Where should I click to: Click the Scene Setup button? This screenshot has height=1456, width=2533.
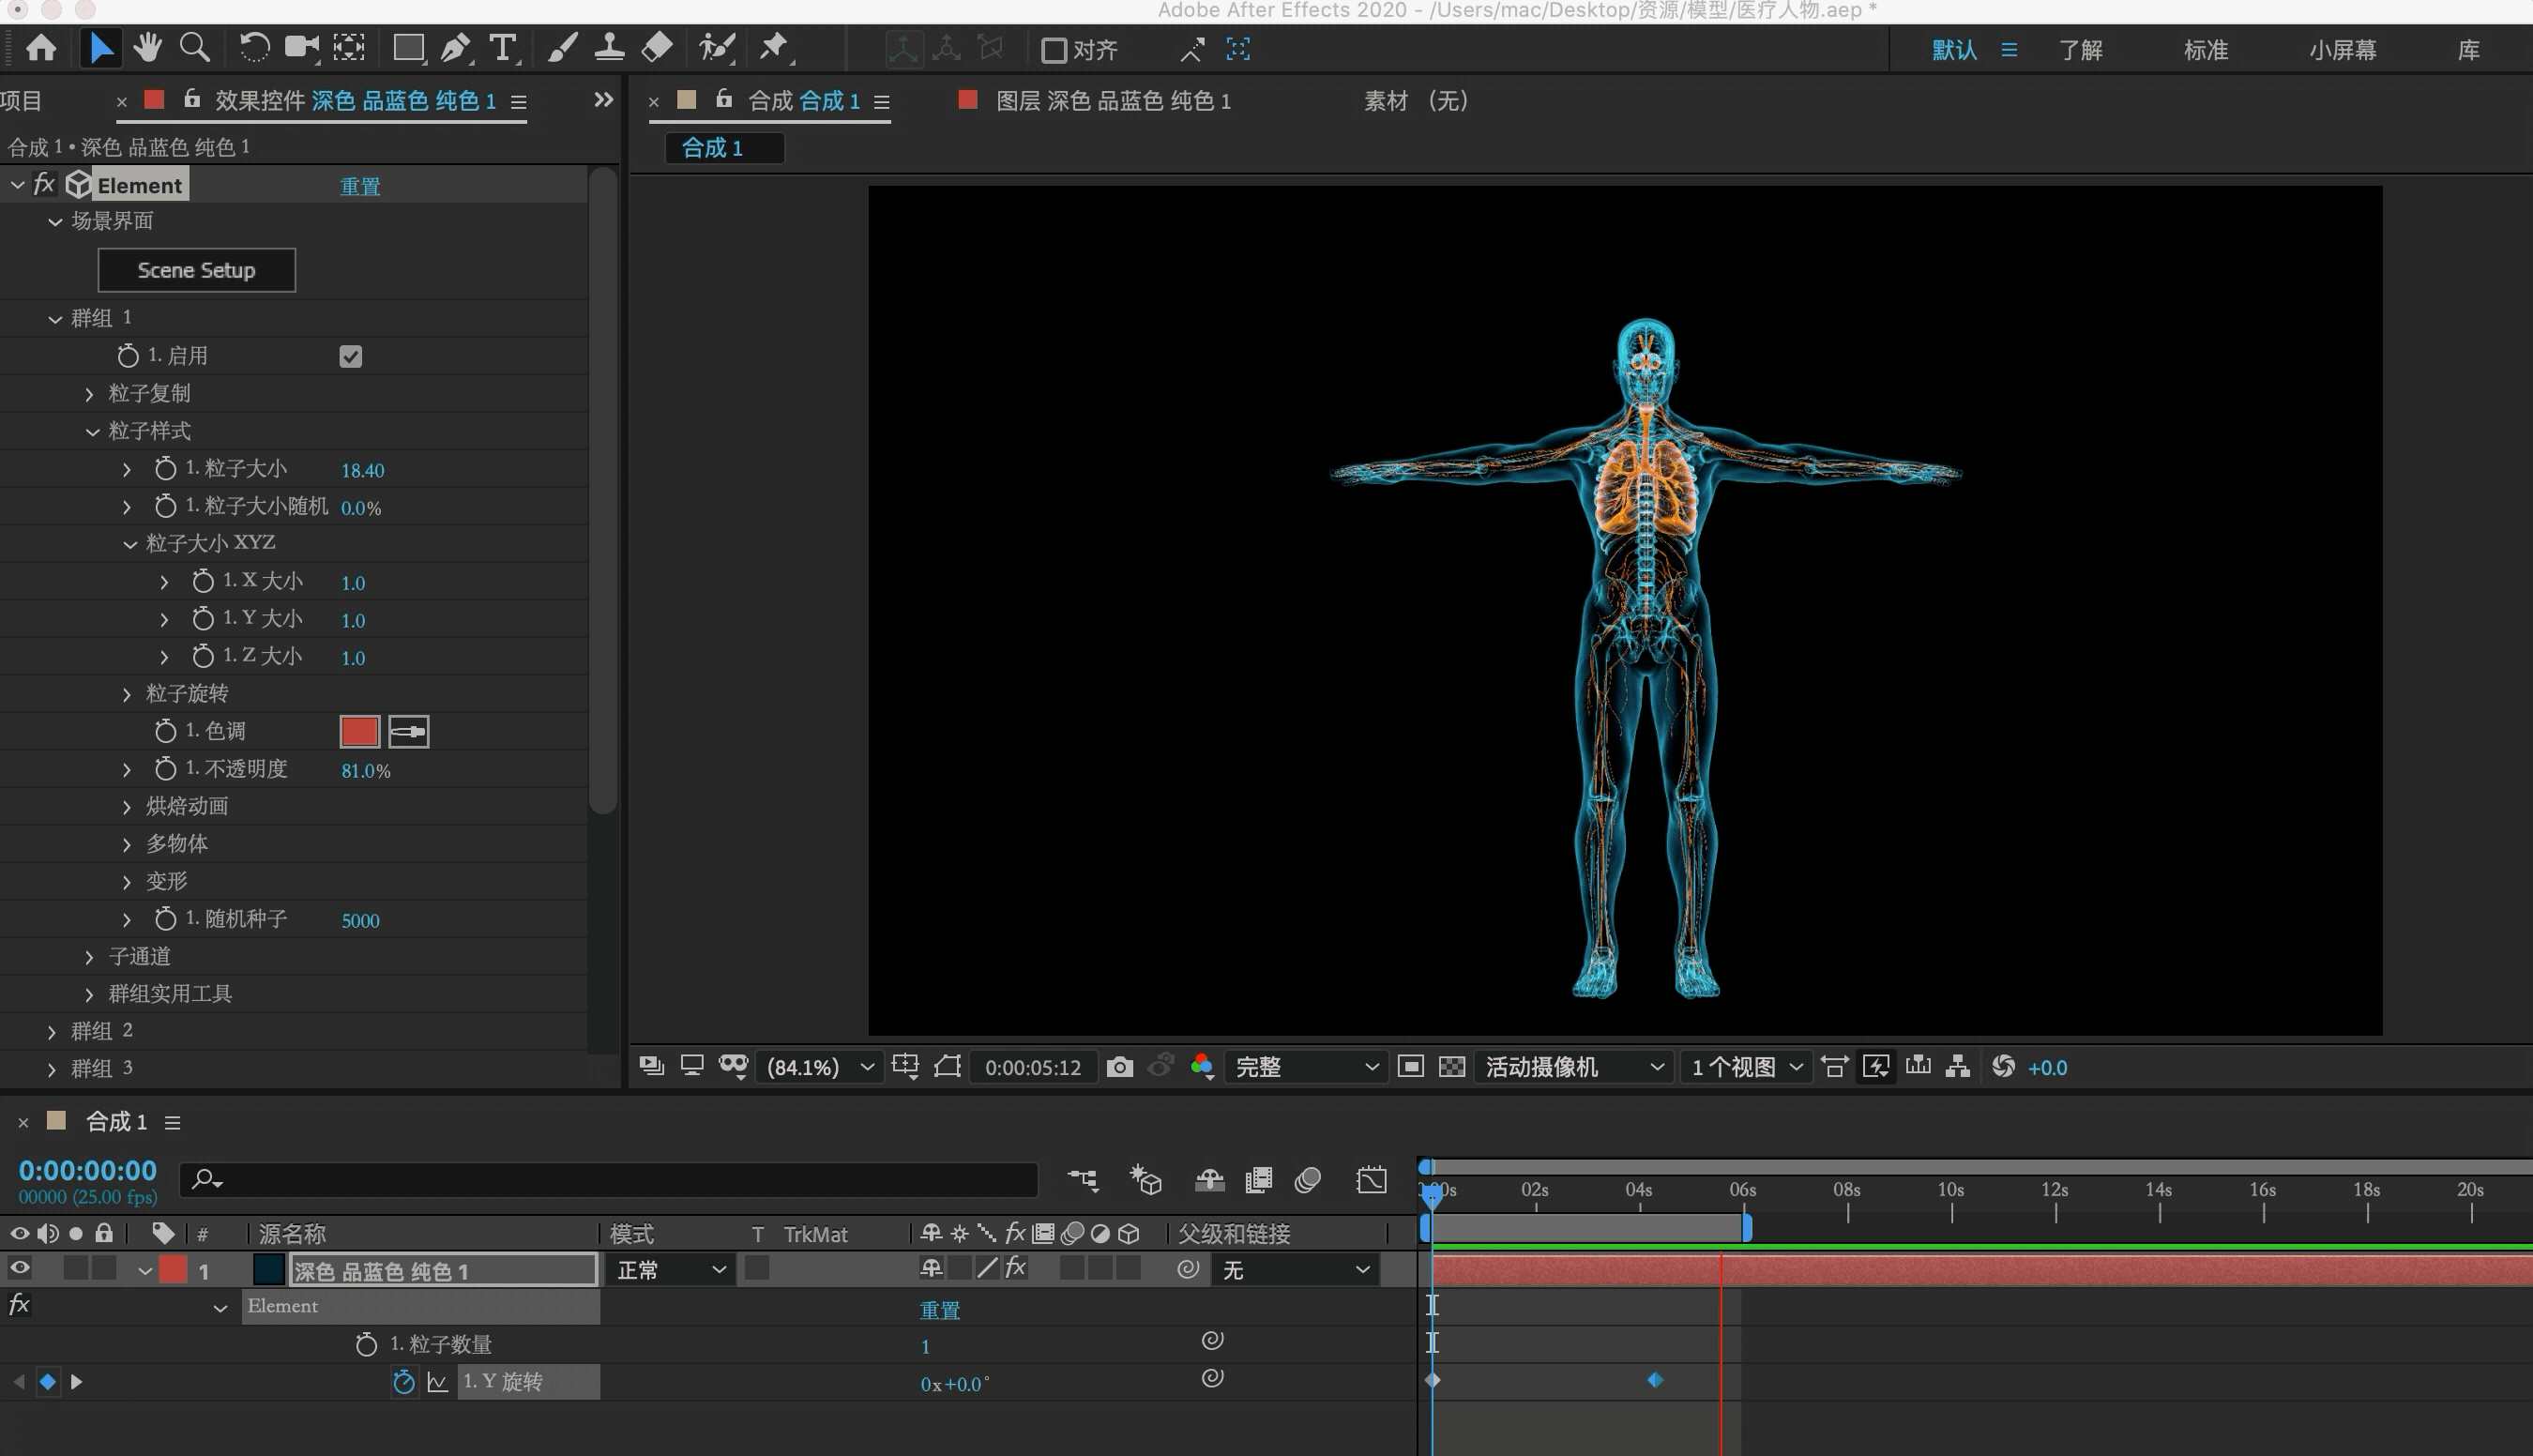click(196, 270)
